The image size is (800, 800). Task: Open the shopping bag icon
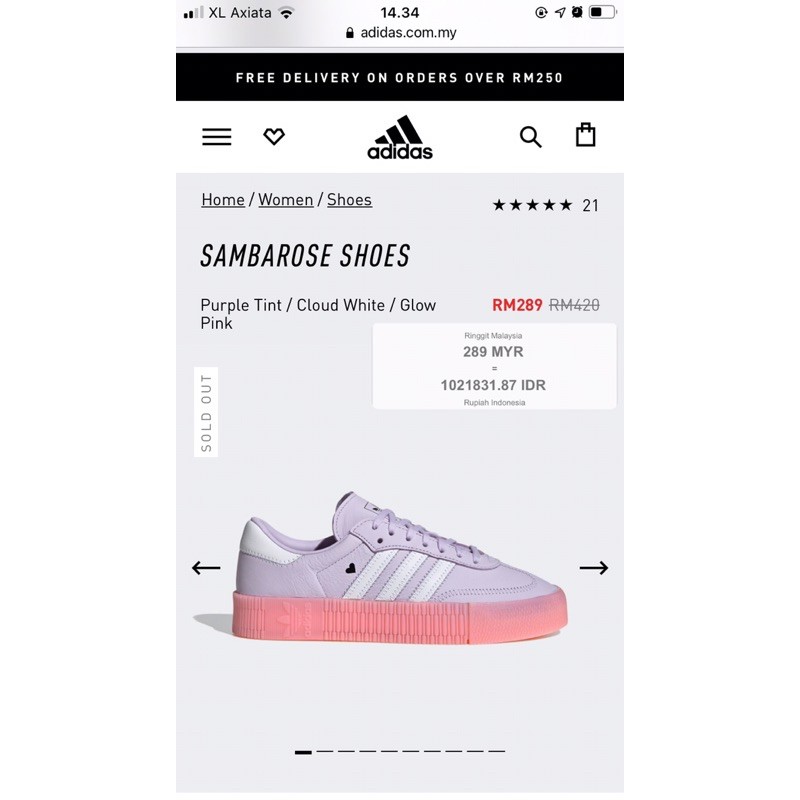(585, 135)
